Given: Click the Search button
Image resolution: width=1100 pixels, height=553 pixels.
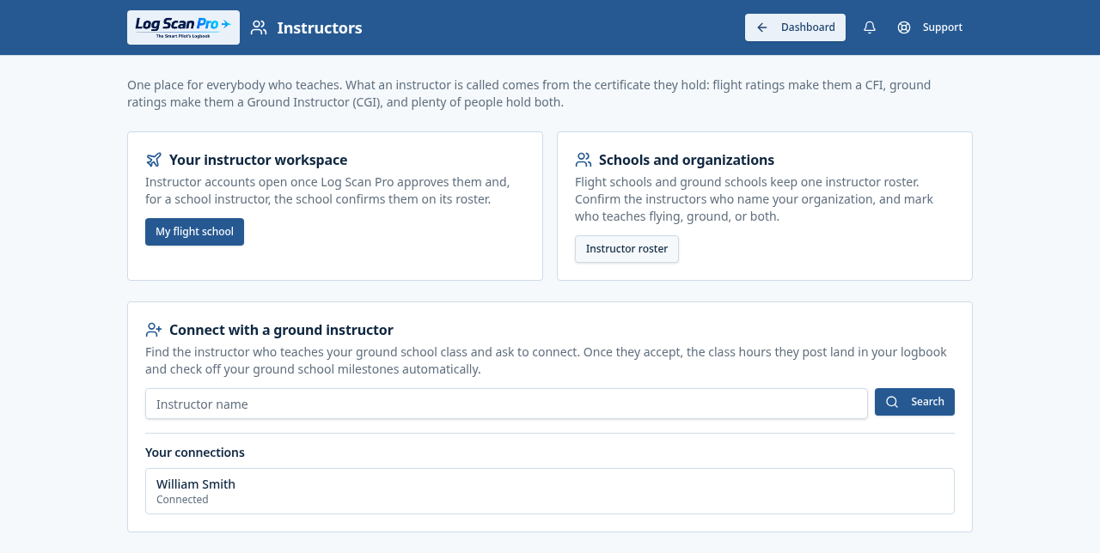Looking at the screenshot, I should (914, 402).
